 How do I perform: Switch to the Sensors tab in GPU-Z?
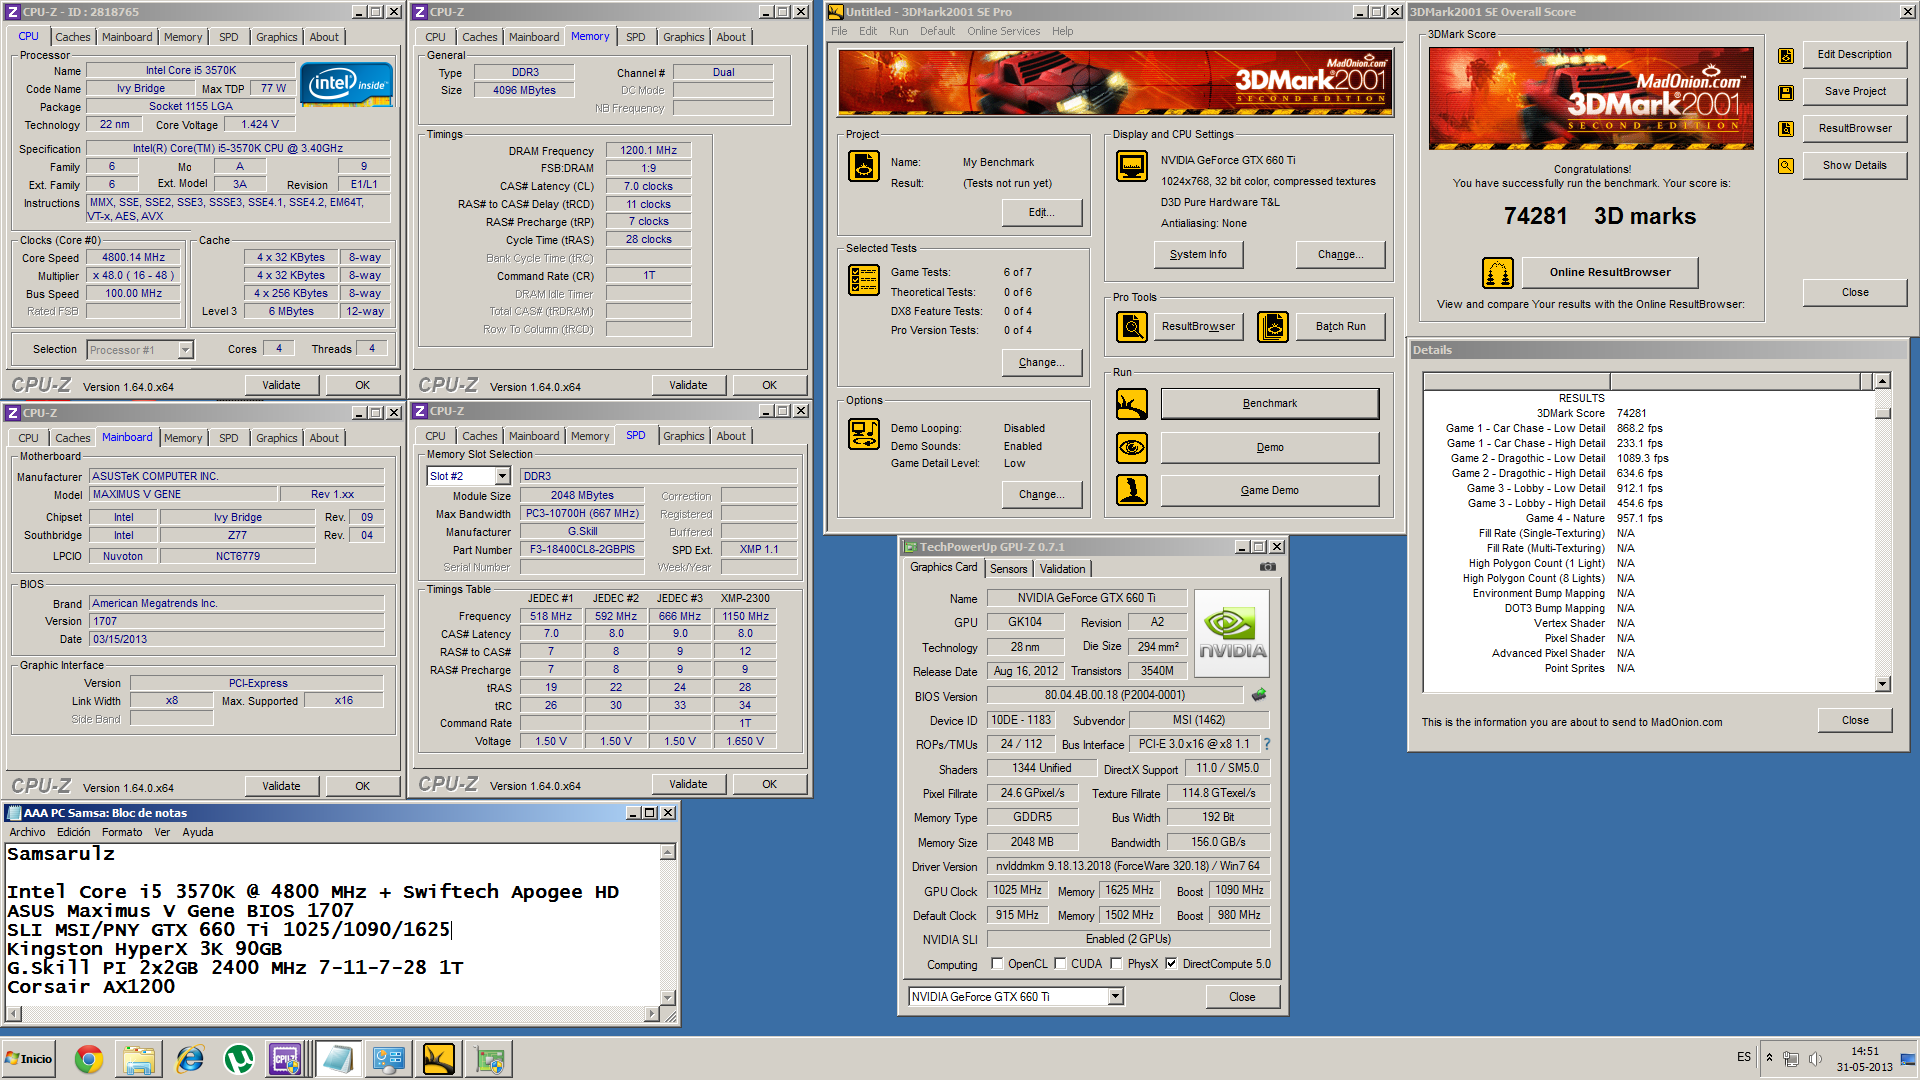tap(1009, 569)
